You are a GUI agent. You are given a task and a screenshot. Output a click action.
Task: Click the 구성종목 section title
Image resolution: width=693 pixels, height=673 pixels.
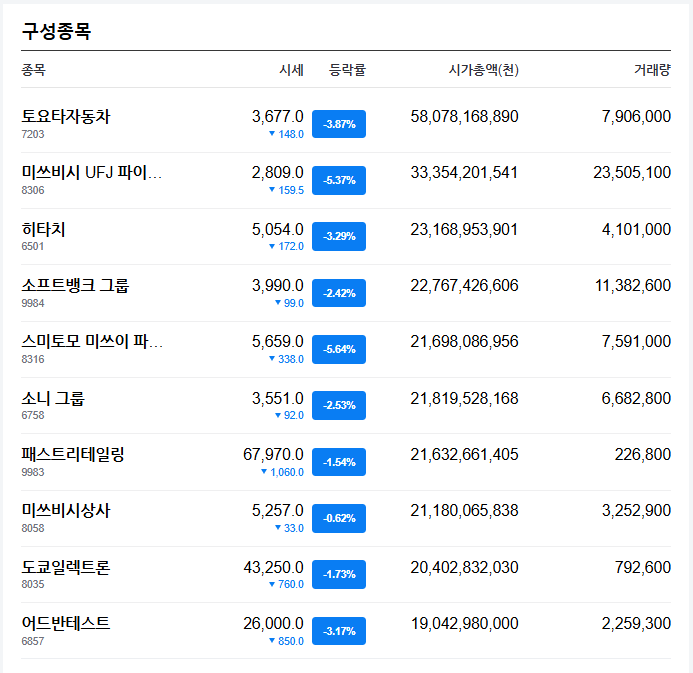pos(56,31)
